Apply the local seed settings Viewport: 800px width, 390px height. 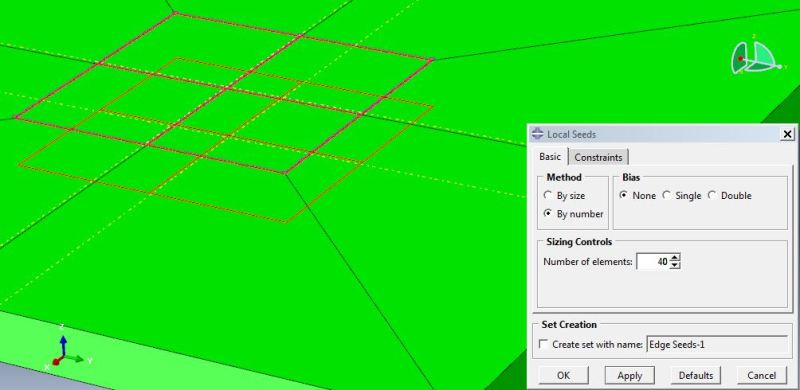pyautogui.click(x=630, y=375)
